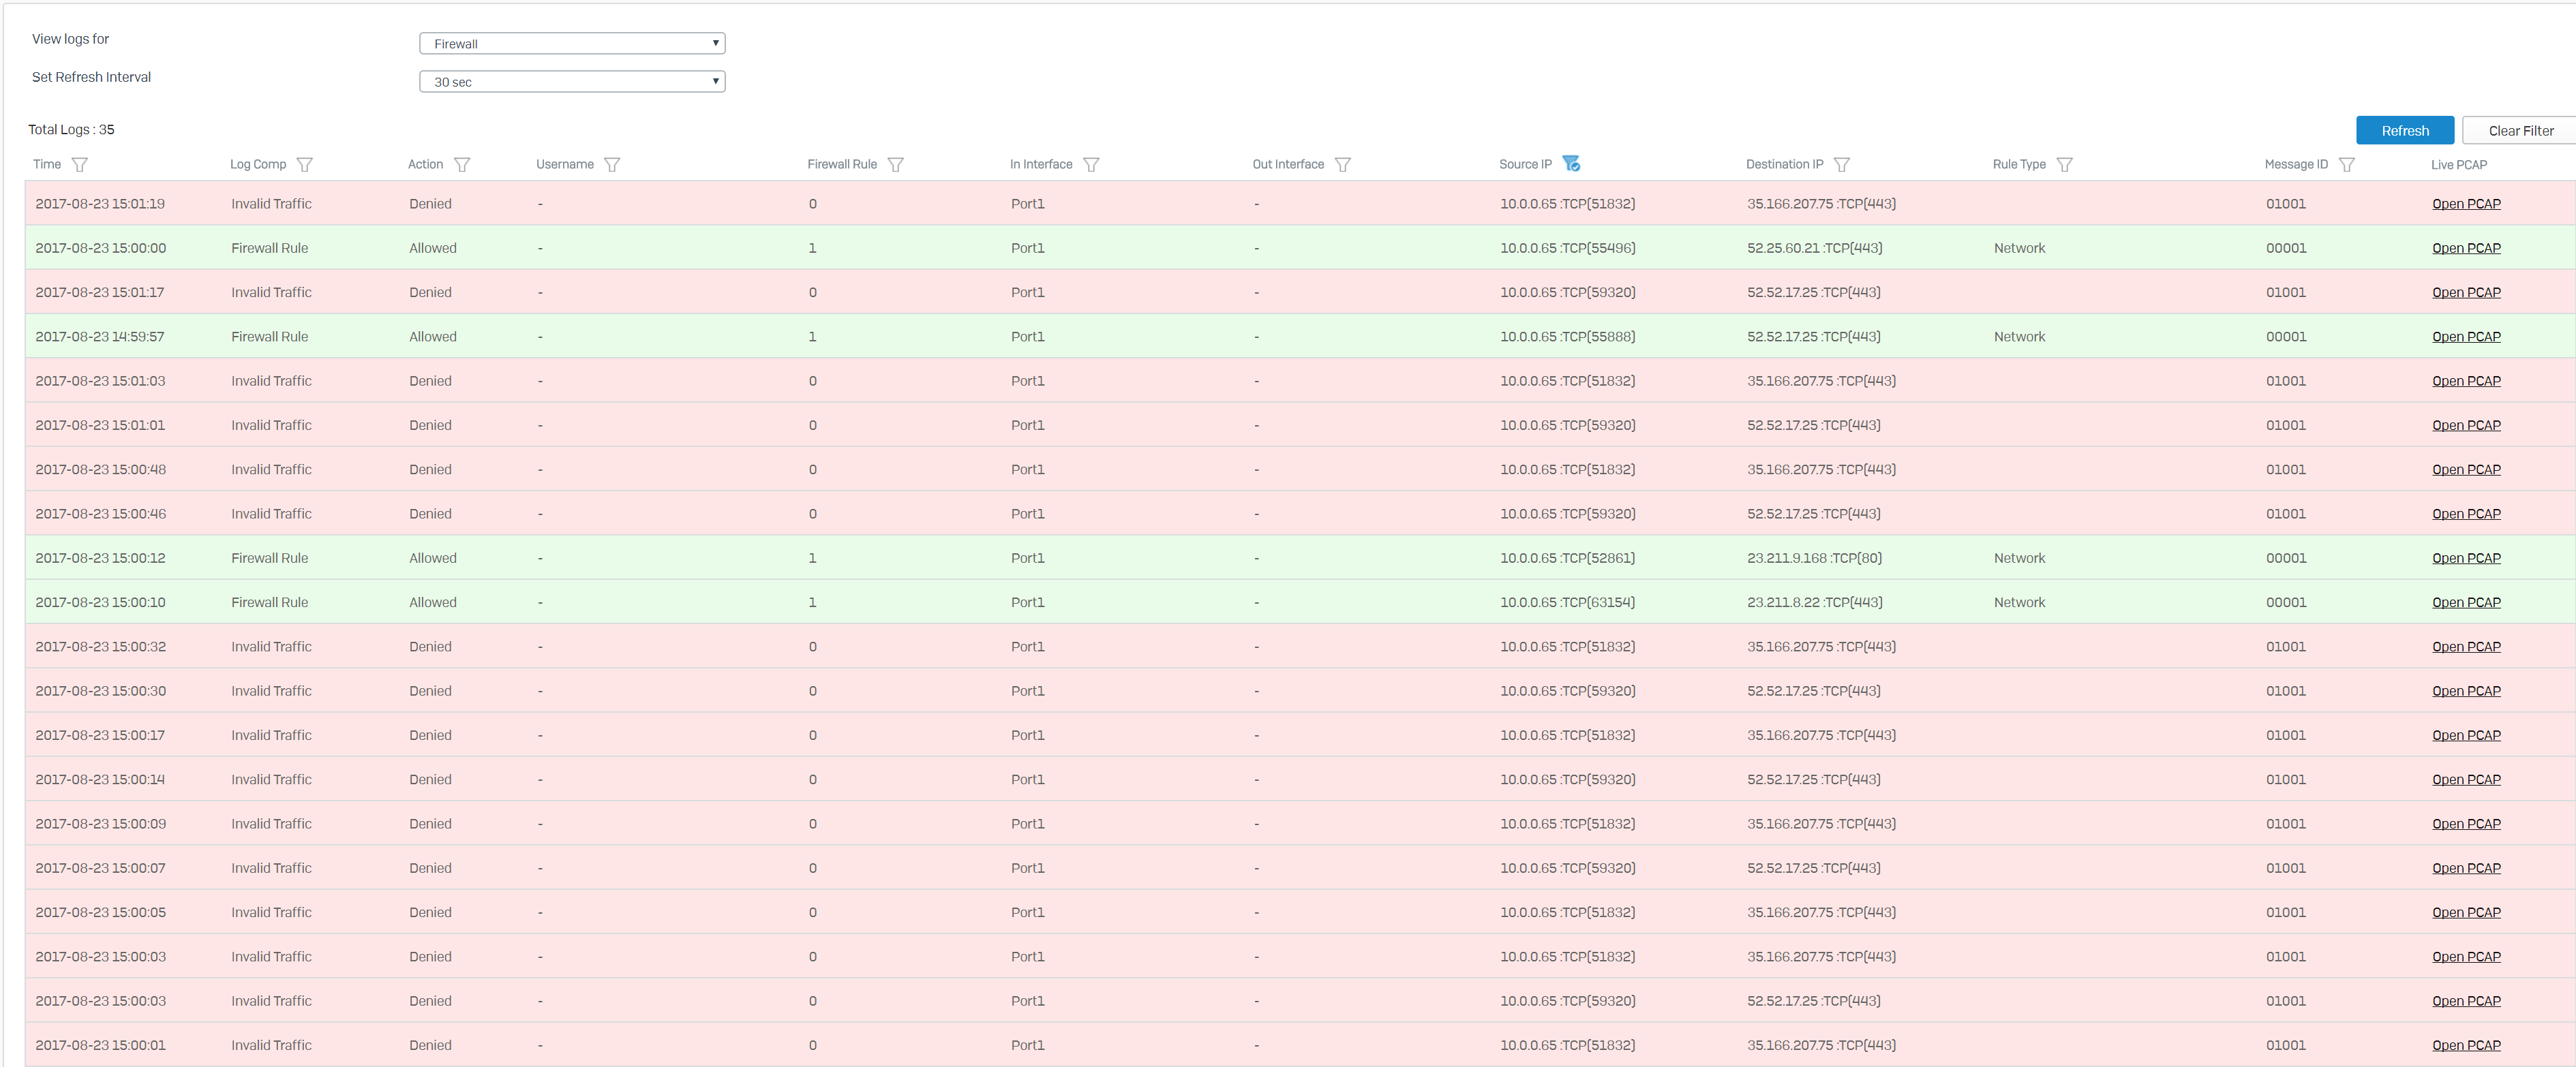Open PCAP for the 15:01:01 log entry
The image size is (2576, 1067).
2466,425
